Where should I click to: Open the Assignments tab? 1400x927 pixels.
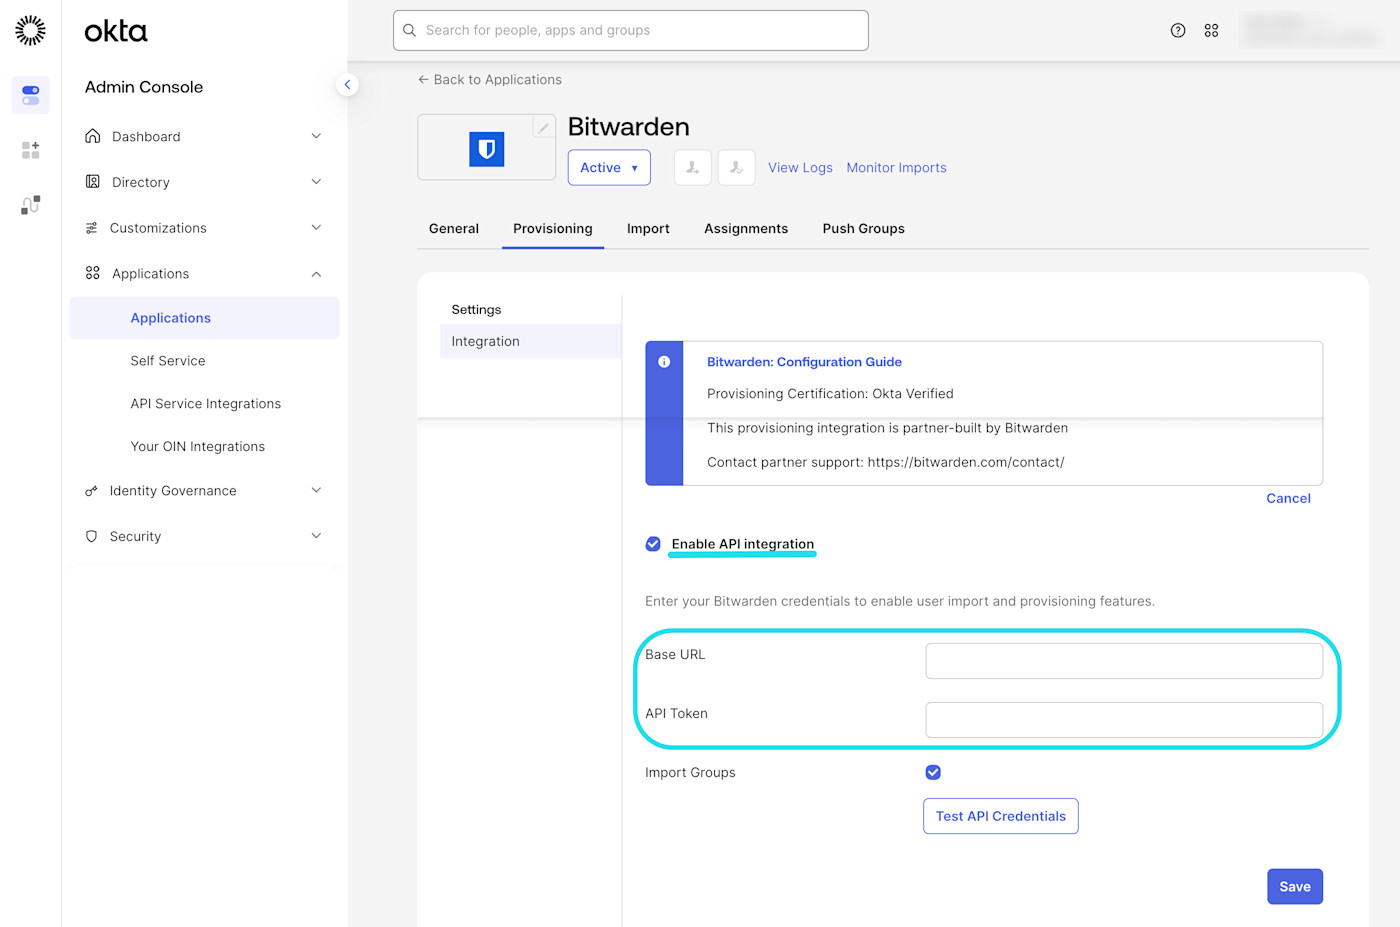746,229
